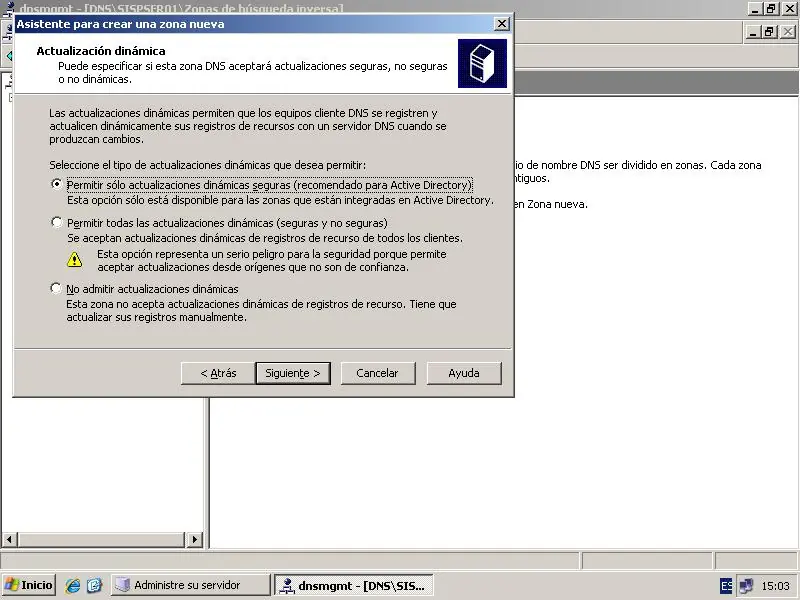Minimize the dnsmgmt main window
Viewport: 800px width, 600px height.
tap(756, 8)
